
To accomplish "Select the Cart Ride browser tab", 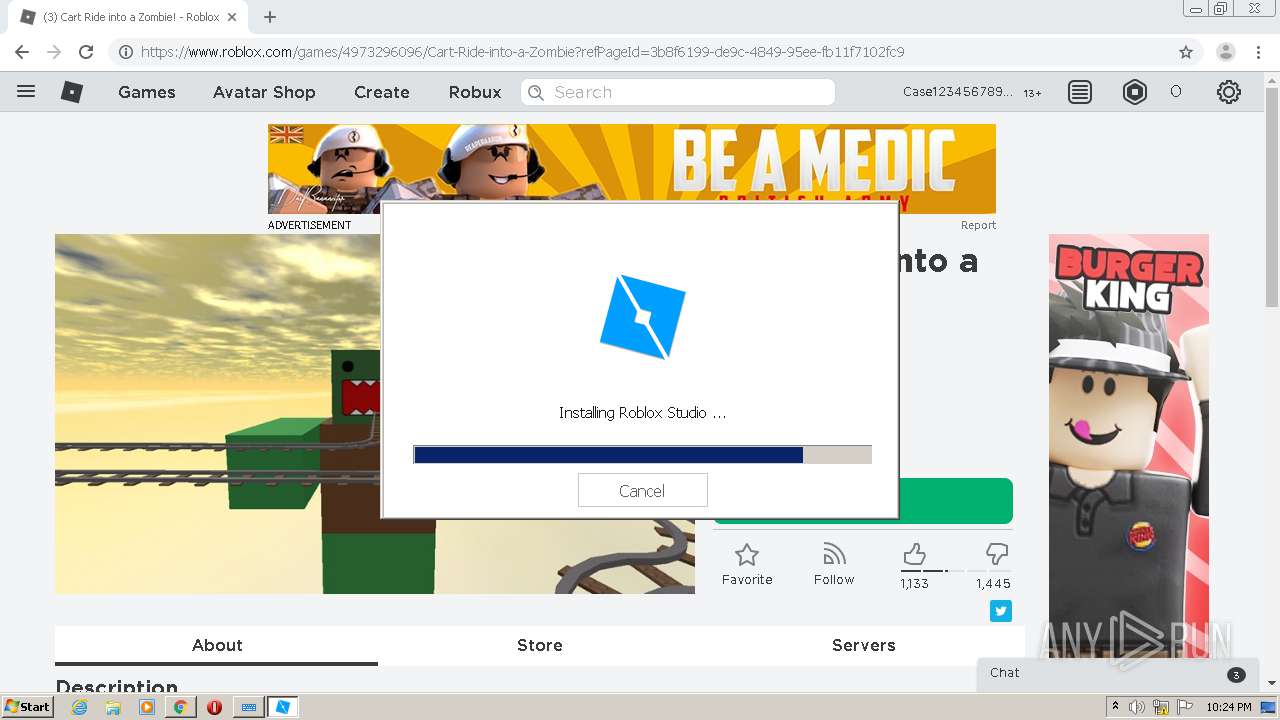I will [130, 17].
